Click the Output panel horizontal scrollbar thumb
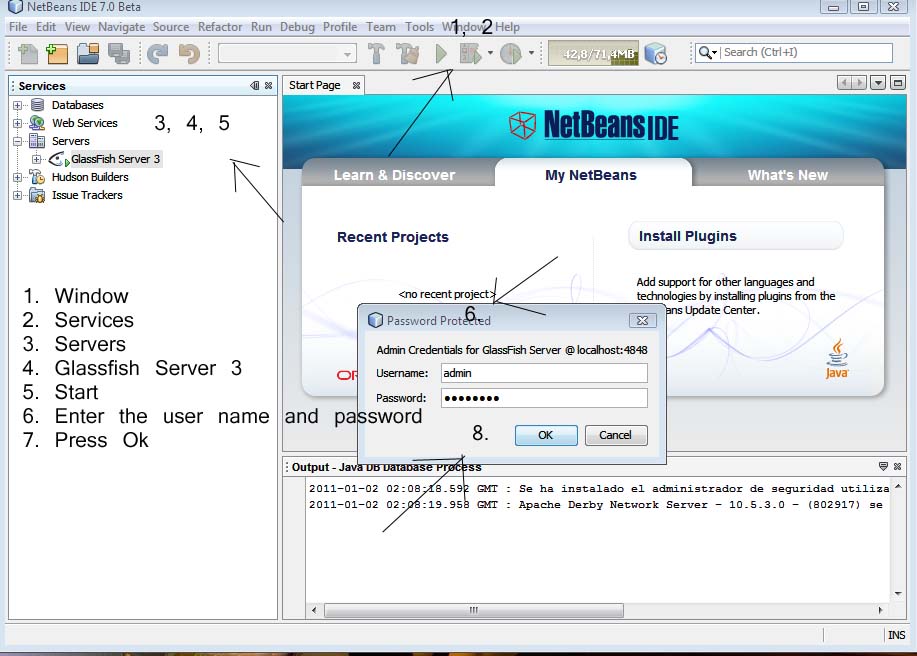The image size is (917, 656). click(x=474, y=610)
